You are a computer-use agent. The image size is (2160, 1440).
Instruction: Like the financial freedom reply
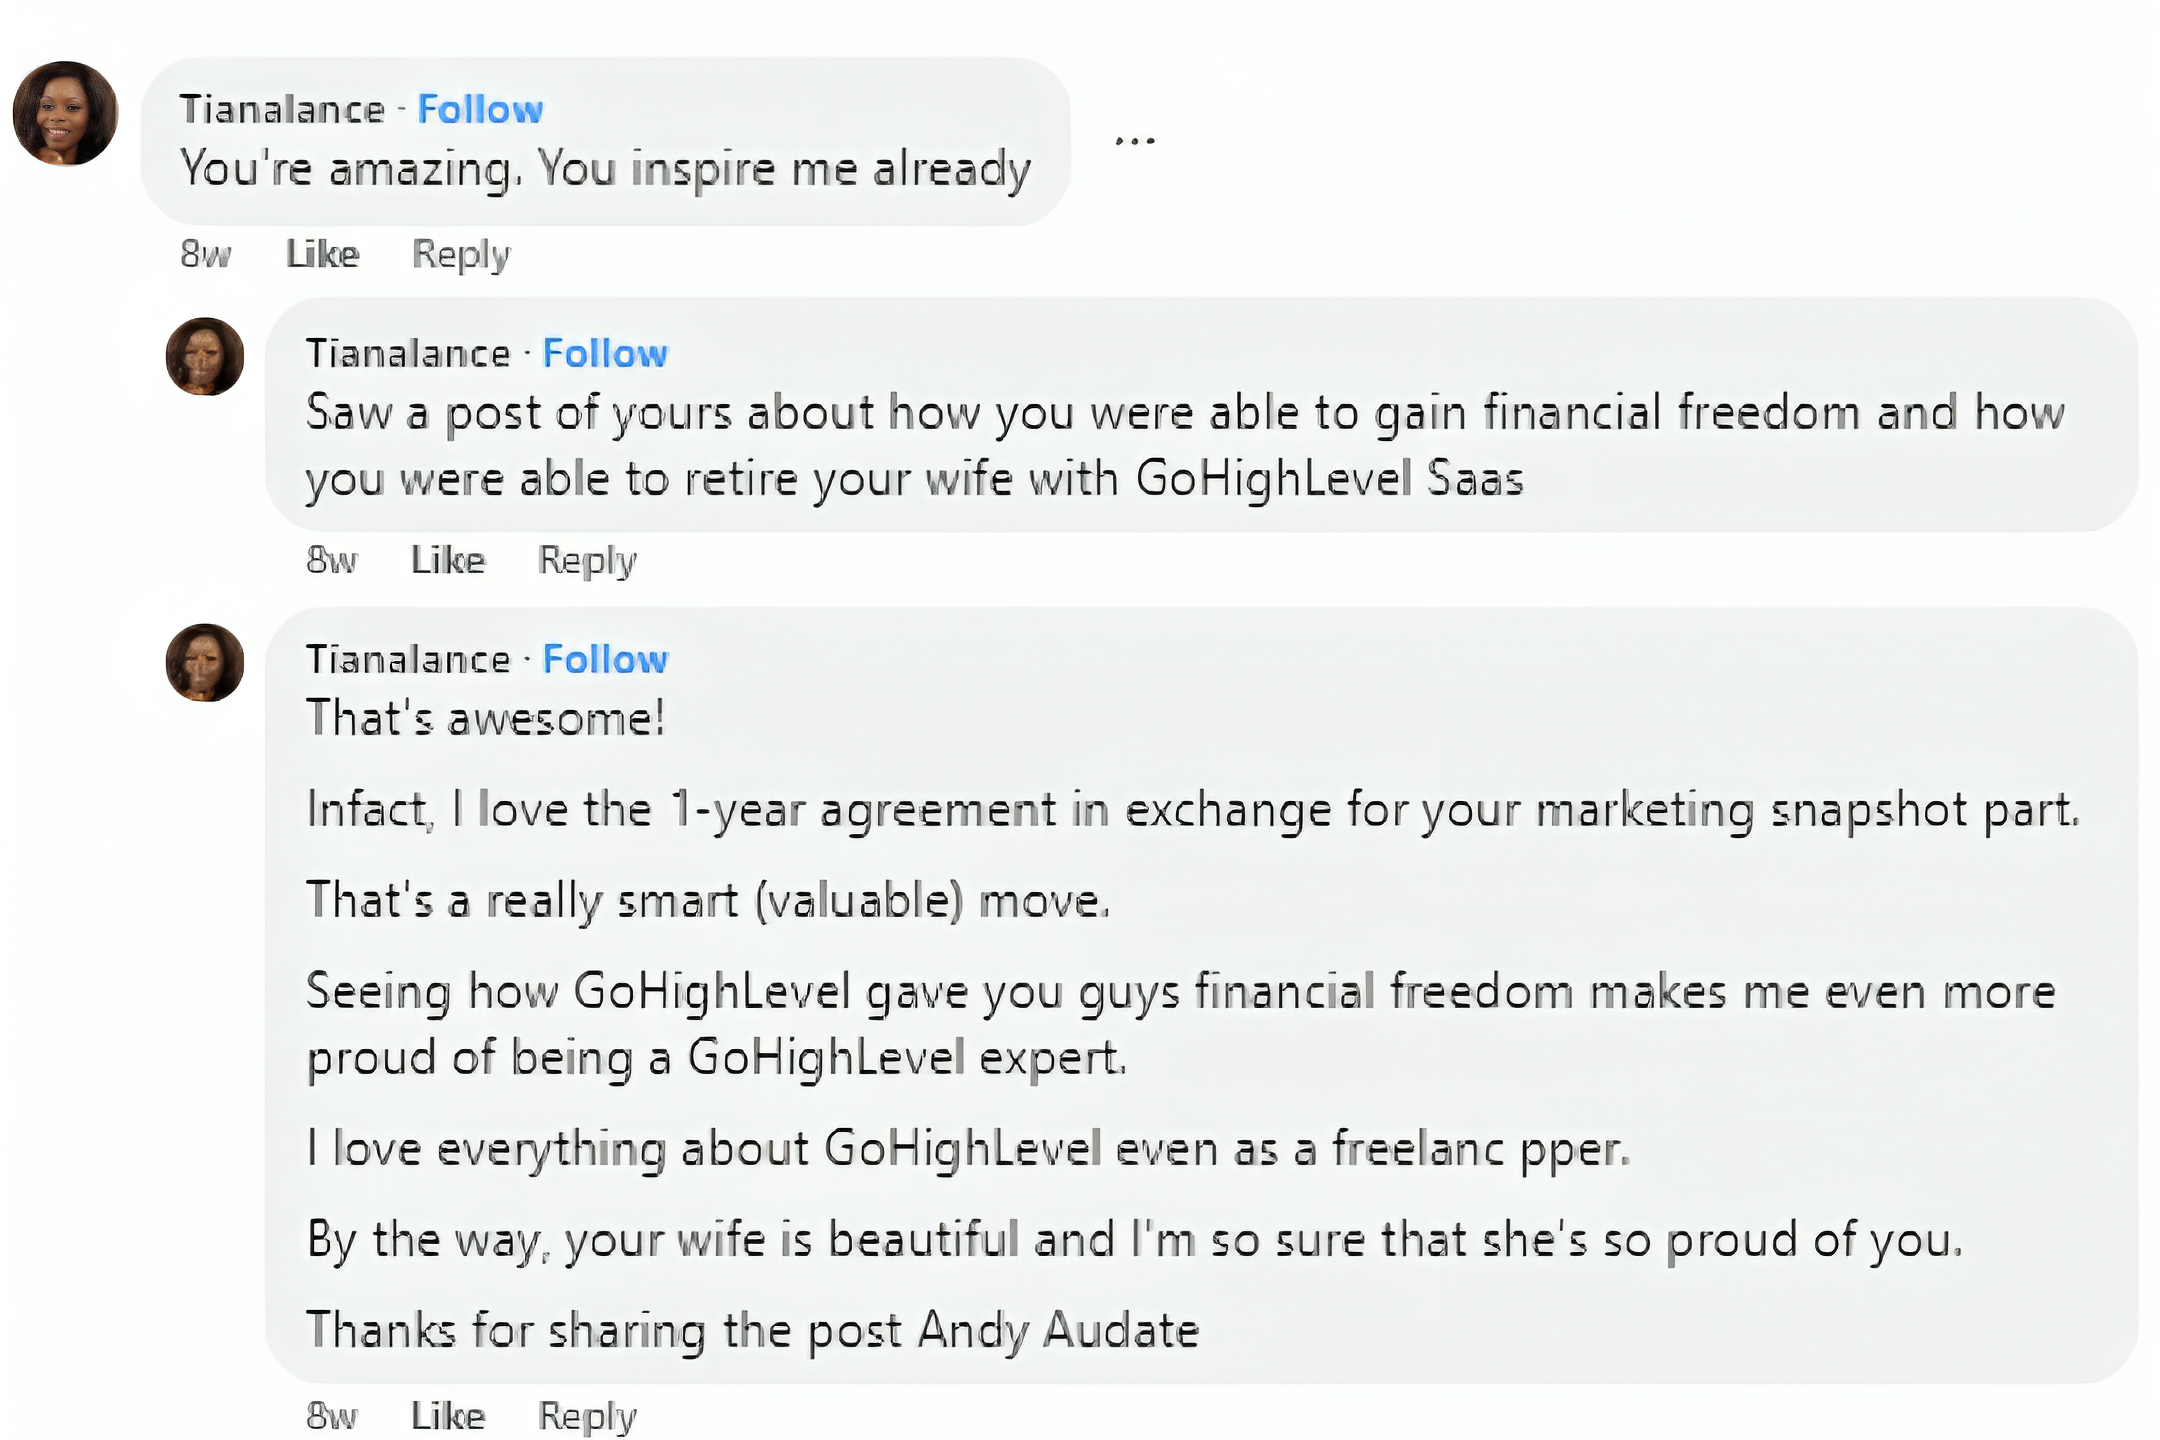point(448,560)
